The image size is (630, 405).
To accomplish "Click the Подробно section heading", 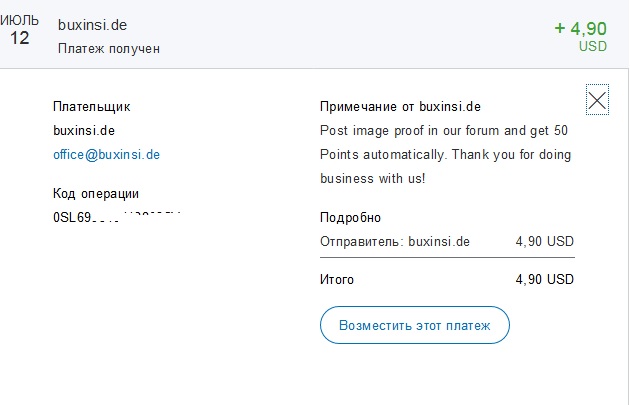I will tap(350, 218).
